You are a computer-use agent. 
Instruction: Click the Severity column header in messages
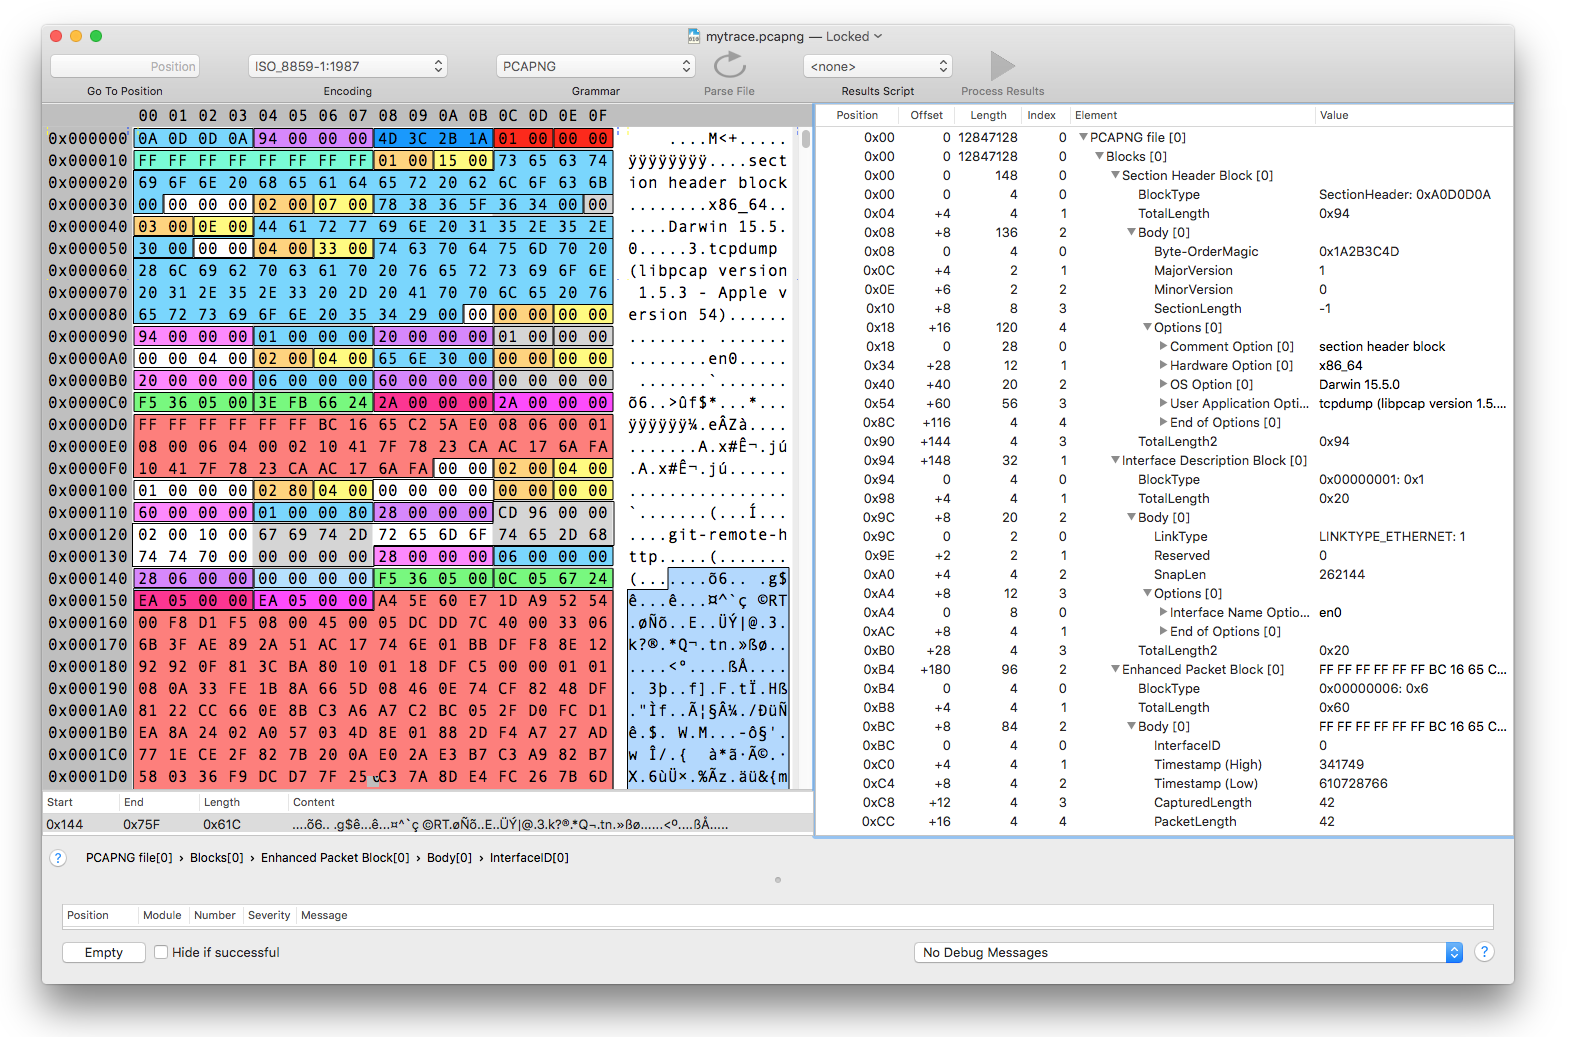(269, 915)
